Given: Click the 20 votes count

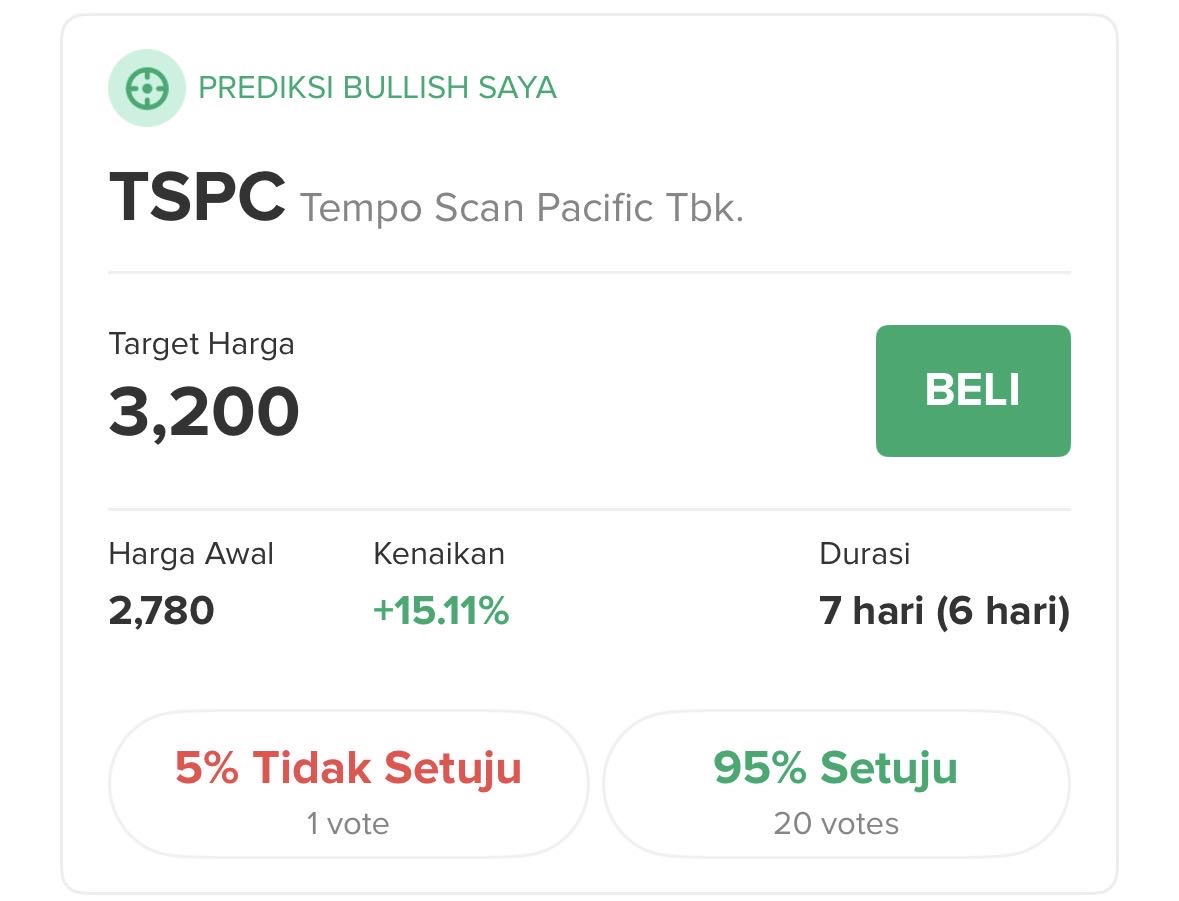Looking at the screenshot, I should pos(836,824).
